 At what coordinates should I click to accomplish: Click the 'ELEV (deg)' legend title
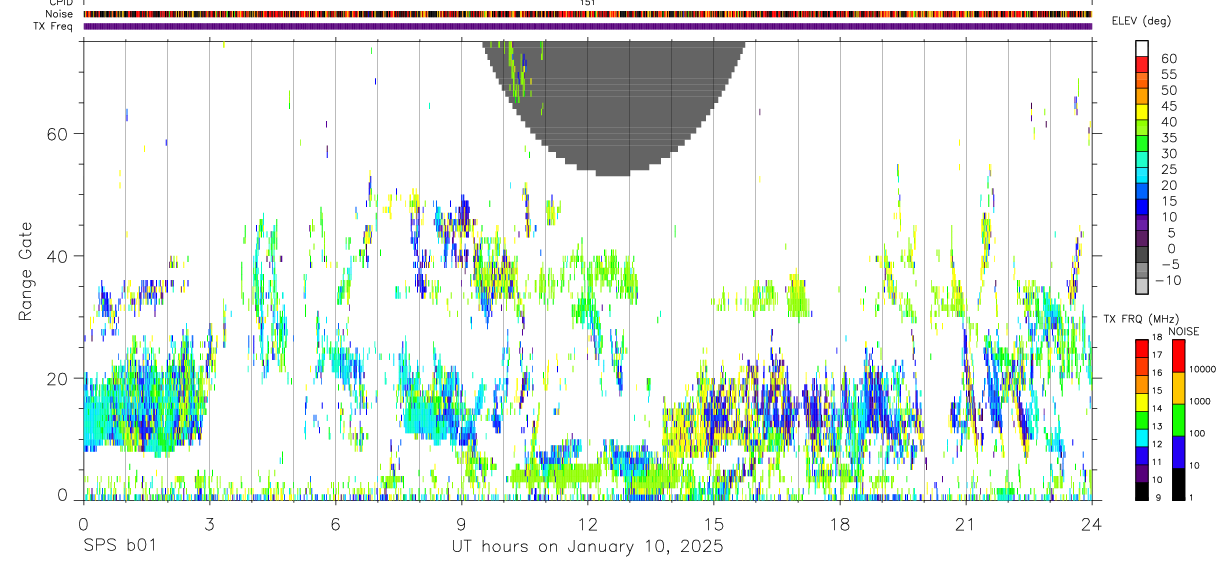coord(1141,21)
